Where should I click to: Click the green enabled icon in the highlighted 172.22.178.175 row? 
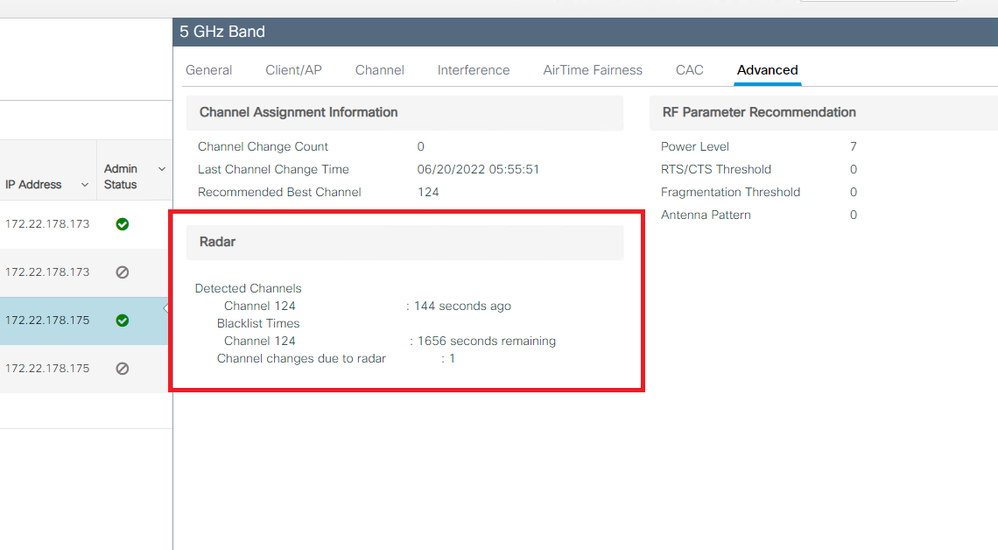coord(122,320)
